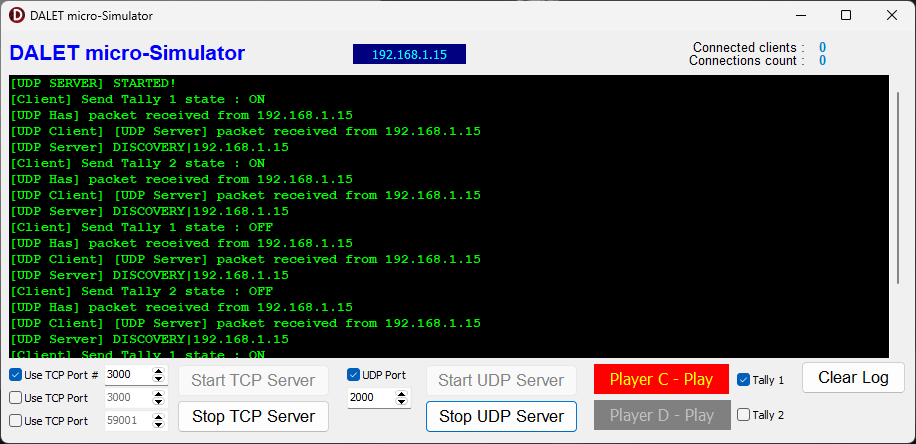Check the Tally 2 checkbox
This screenshot has width=916, height=444.
pos(743,415)
